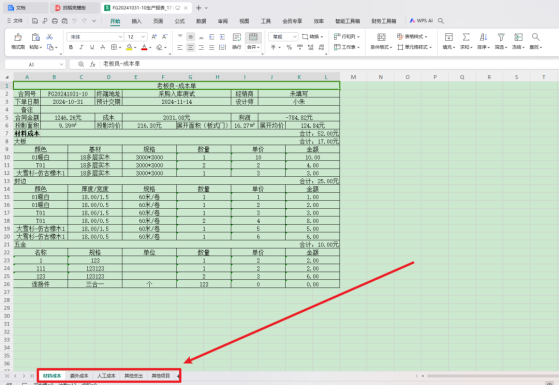Toggle Bold formatting

71,47
